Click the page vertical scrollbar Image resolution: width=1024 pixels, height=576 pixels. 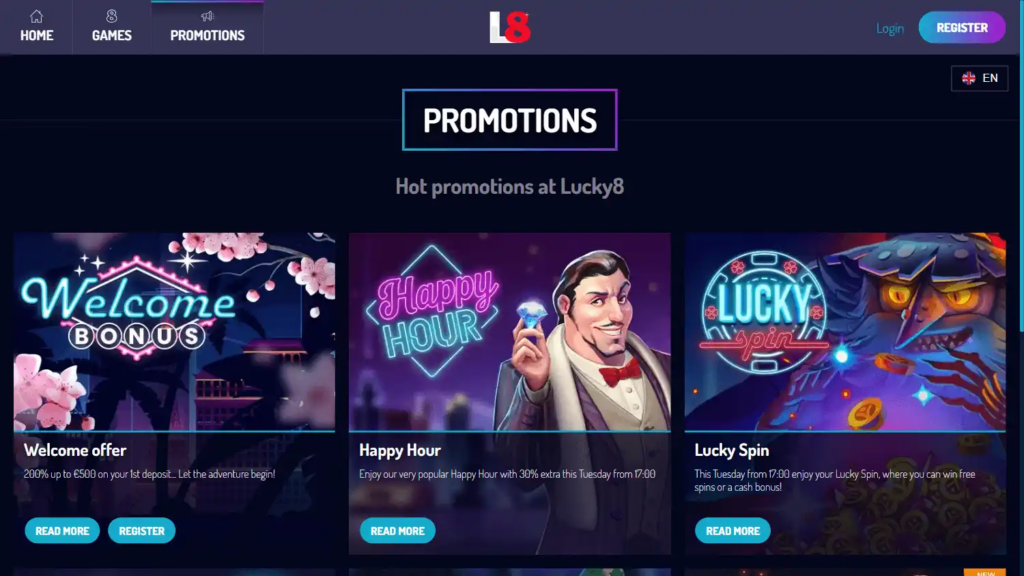[x=1020, y=288]
